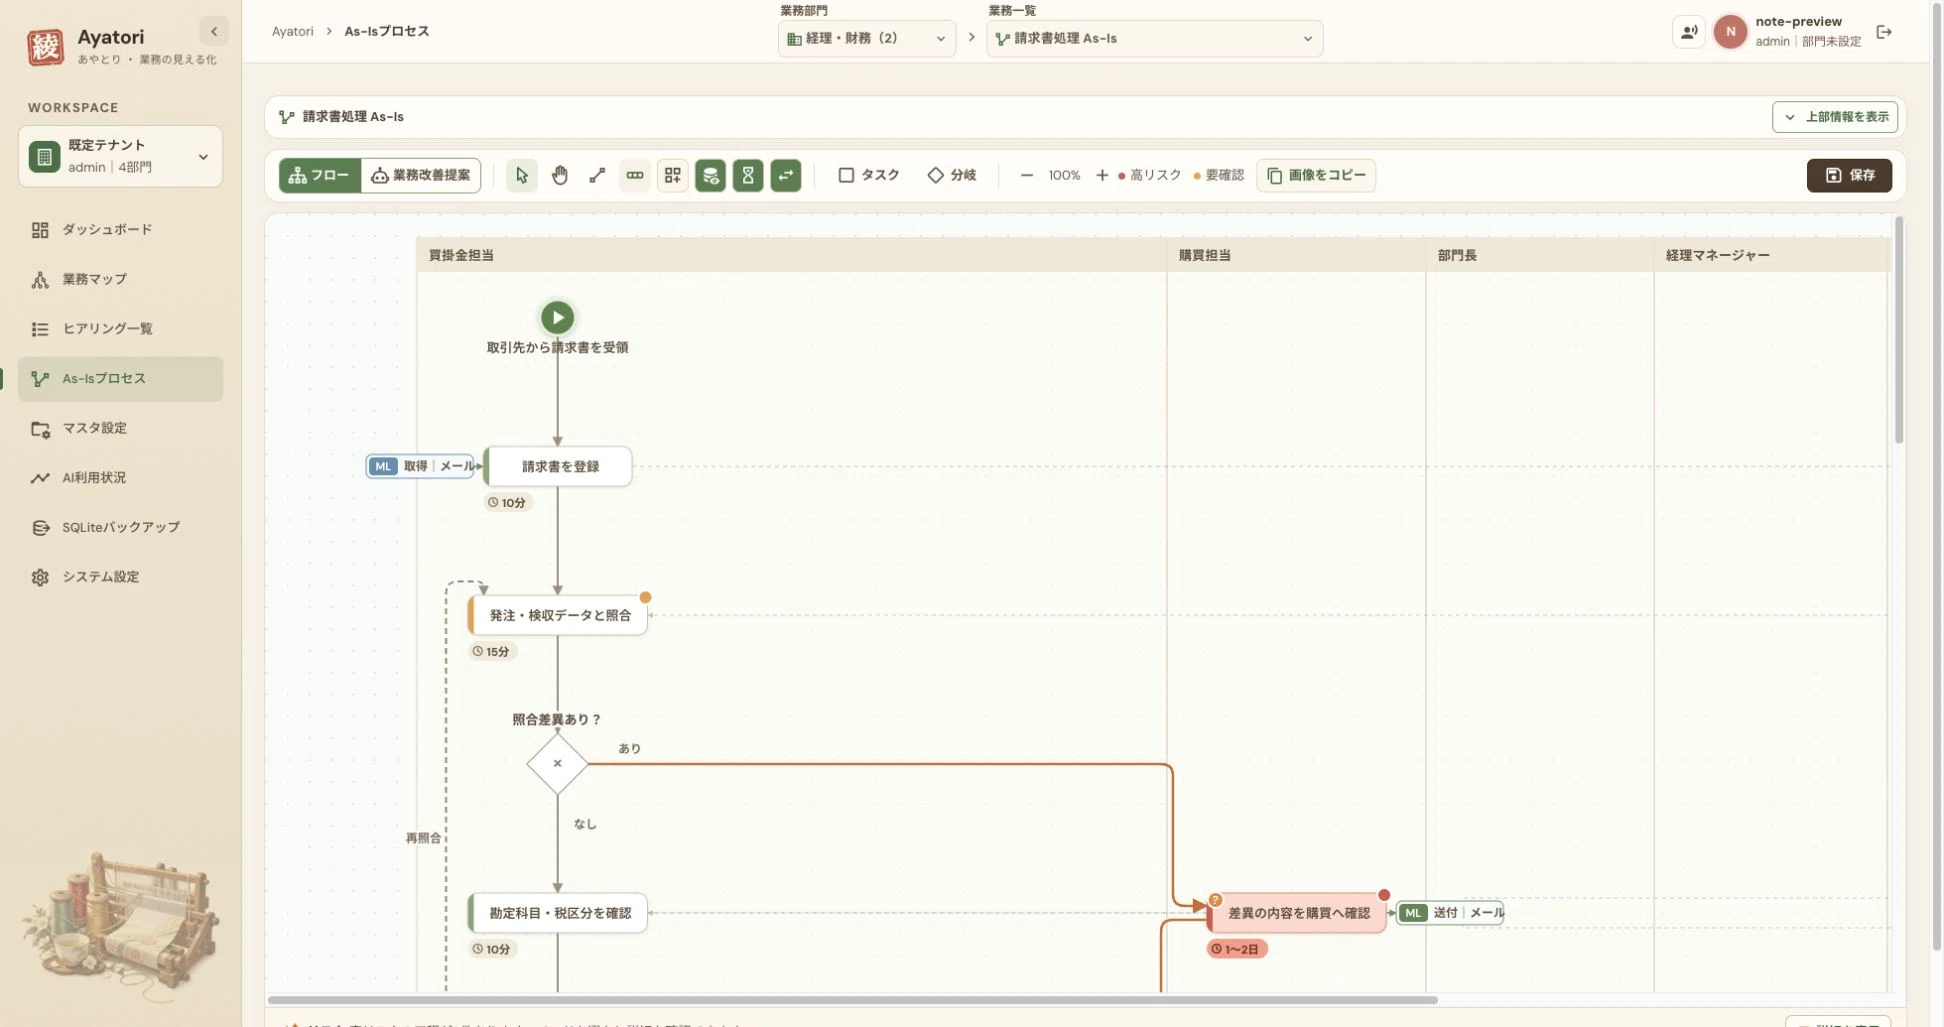Zoom in with the plus icon
Image resolution: width=1944 pixels, height=1027 pixels.
point(1102,175)
